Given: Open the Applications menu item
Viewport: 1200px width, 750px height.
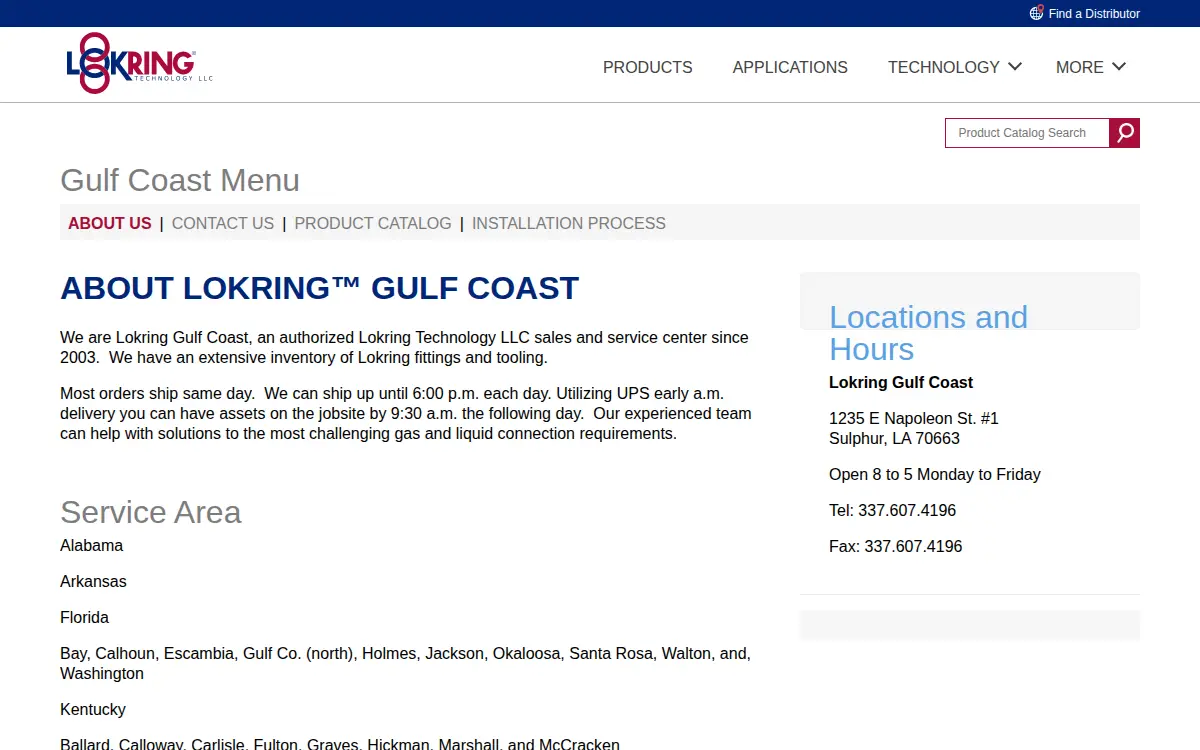Looking at the screenshot, I should (790, 67).
